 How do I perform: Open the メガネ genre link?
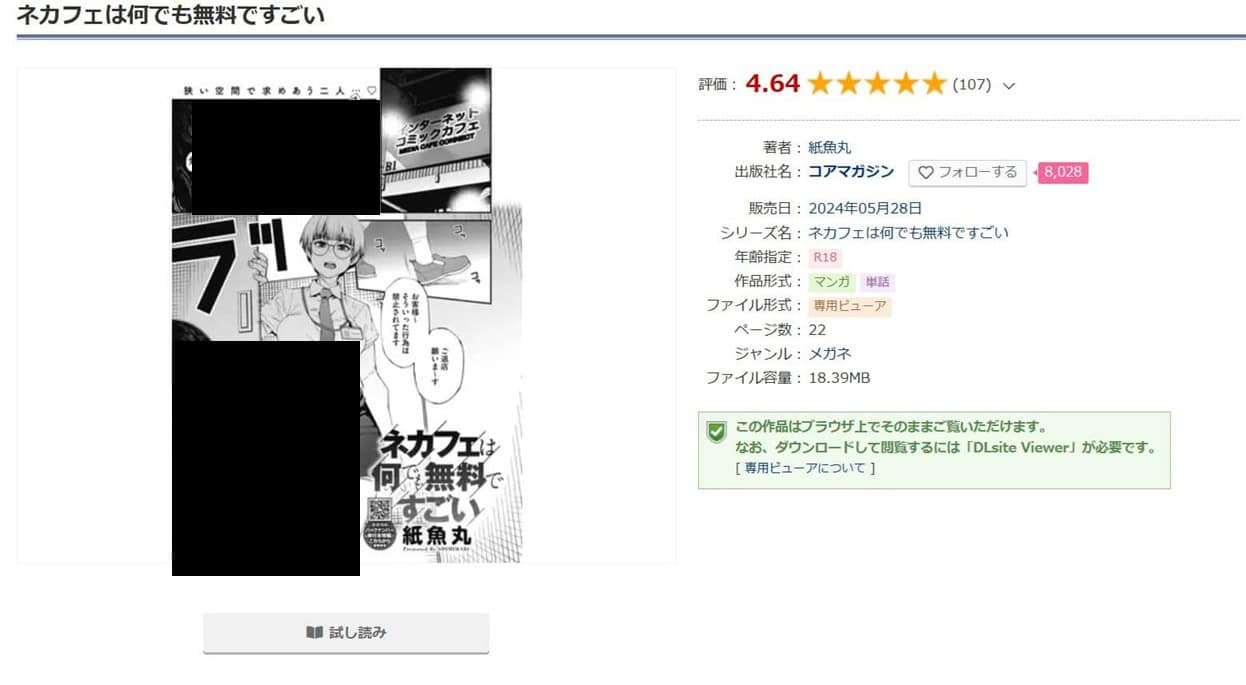[x=830, y=354]
